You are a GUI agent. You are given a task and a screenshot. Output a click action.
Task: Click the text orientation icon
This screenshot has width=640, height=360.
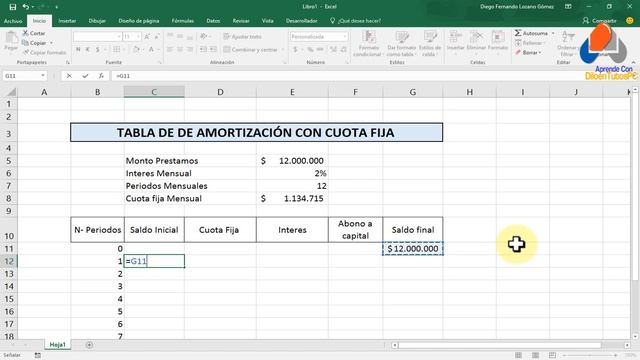pyautogui.click(x=204, y=37)
